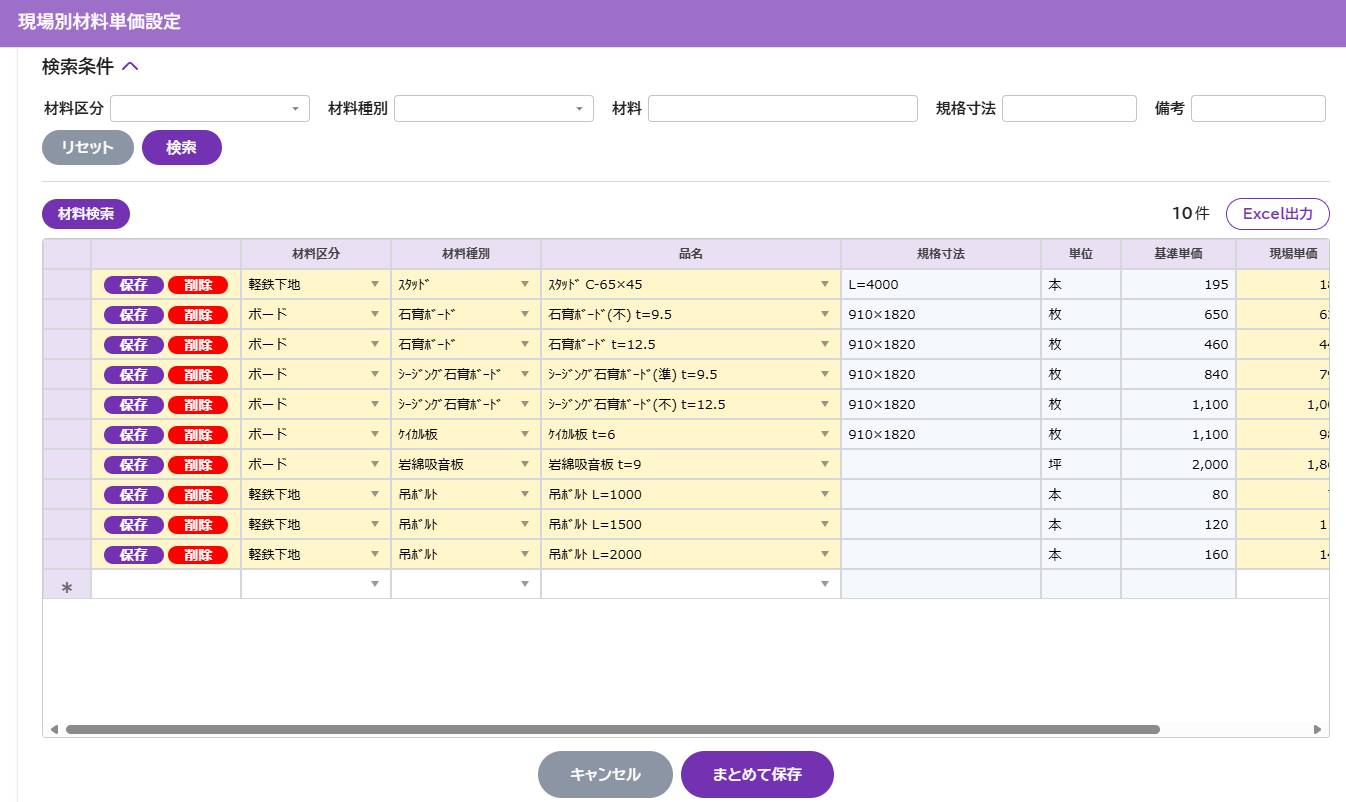Click the 現場単価 column header

(1283, 254)
